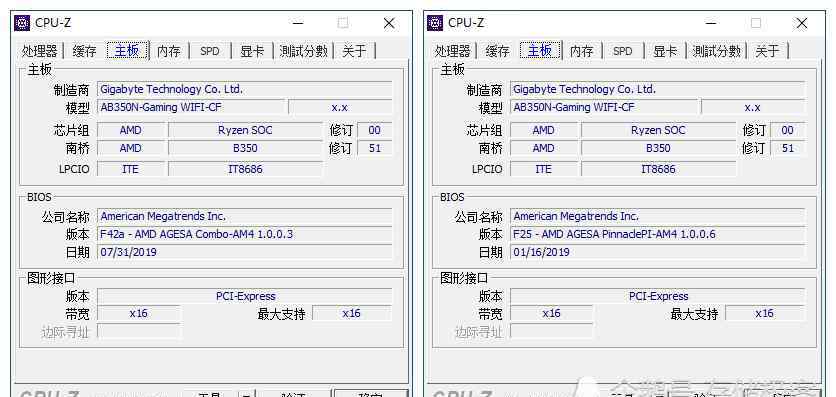This screenshot has height=397, width=836.
Task: Click the F25 BIOS version field
Action: (x=657, y=234)
